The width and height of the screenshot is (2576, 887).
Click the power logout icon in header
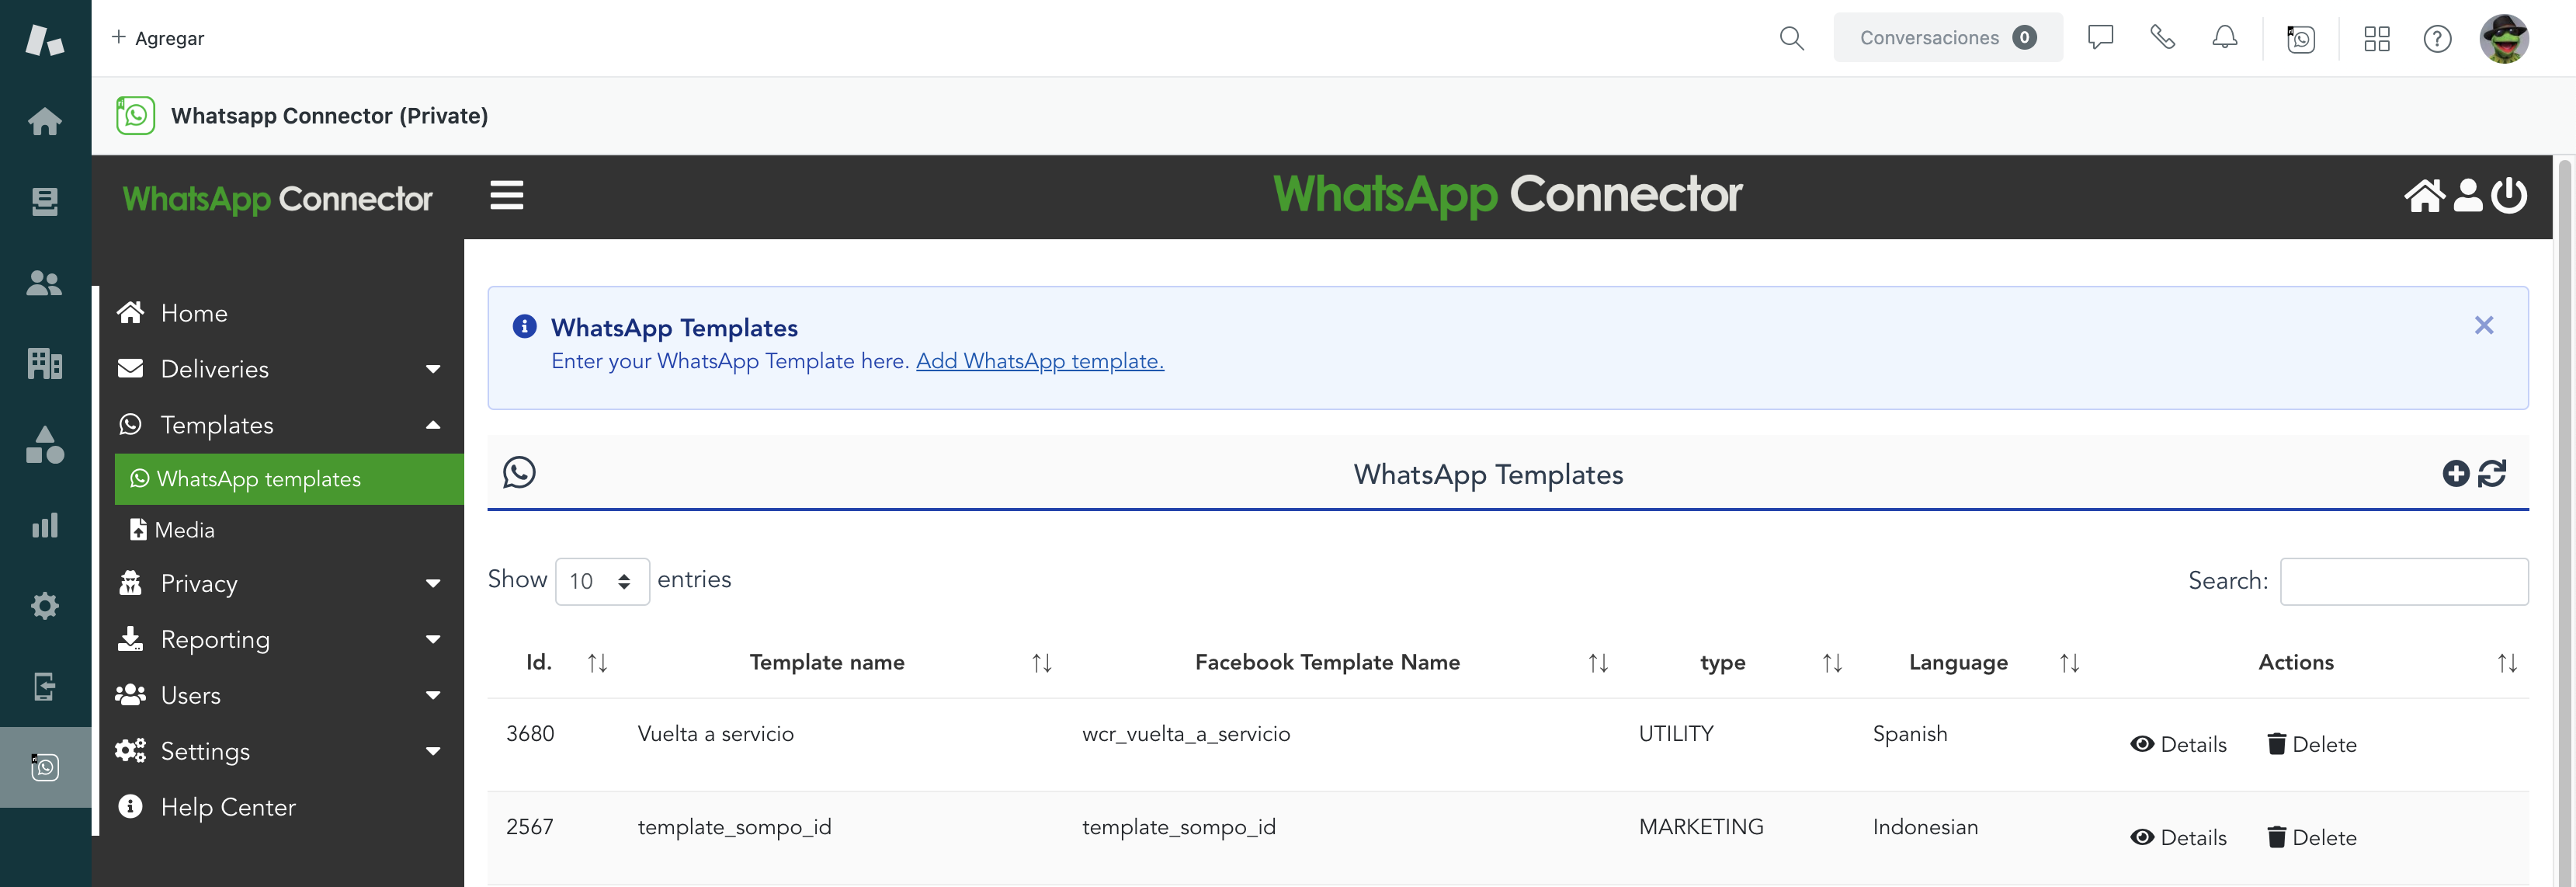point(2509,195)
